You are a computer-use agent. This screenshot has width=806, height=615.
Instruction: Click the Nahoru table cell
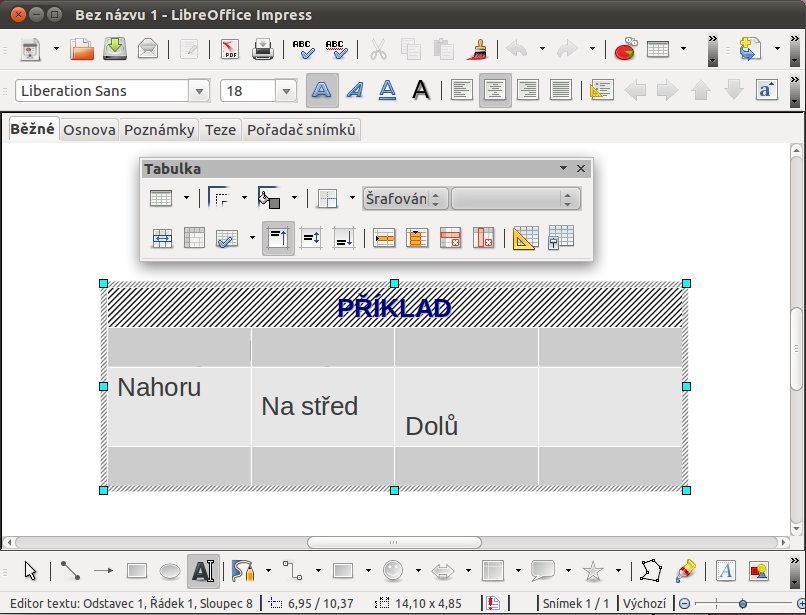(179, 407)
